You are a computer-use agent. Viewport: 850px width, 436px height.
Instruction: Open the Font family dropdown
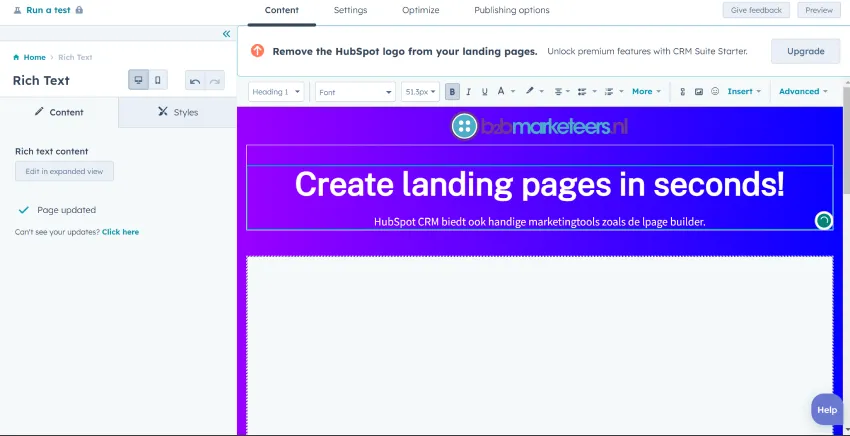[356, 92]
